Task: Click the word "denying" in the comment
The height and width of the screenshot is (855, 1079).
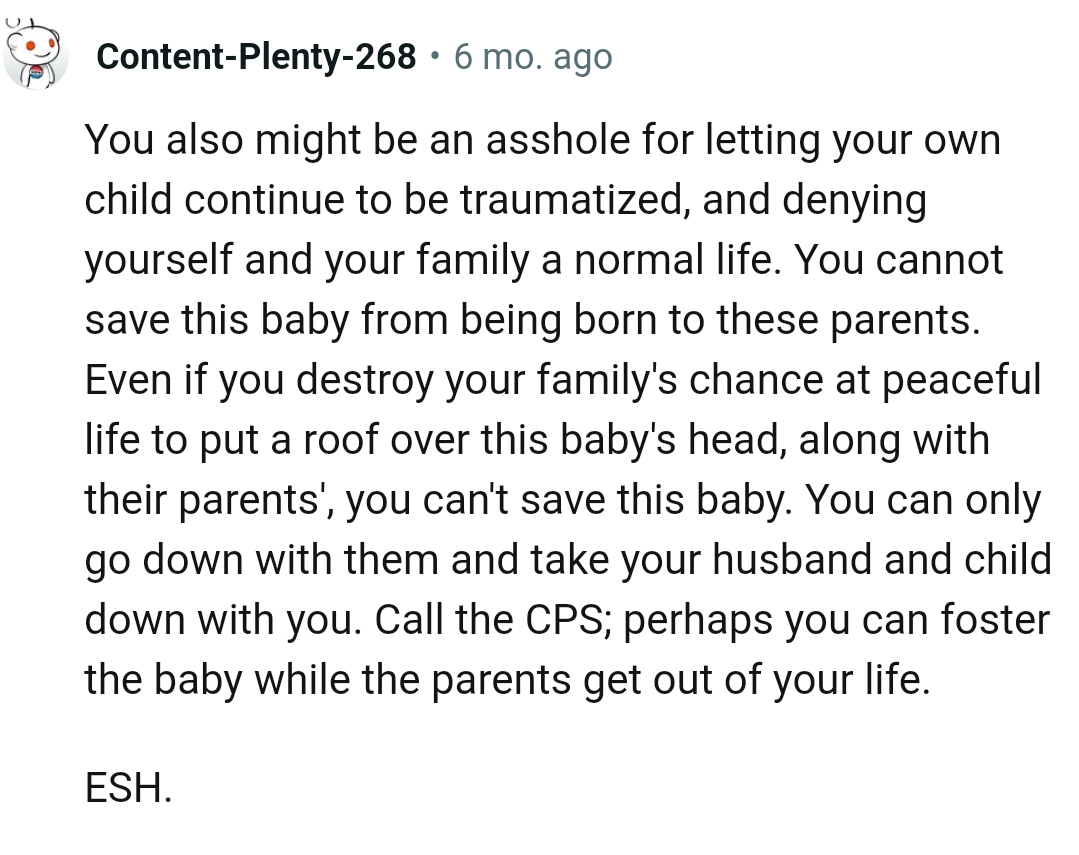Action: [x=855, y=200]
